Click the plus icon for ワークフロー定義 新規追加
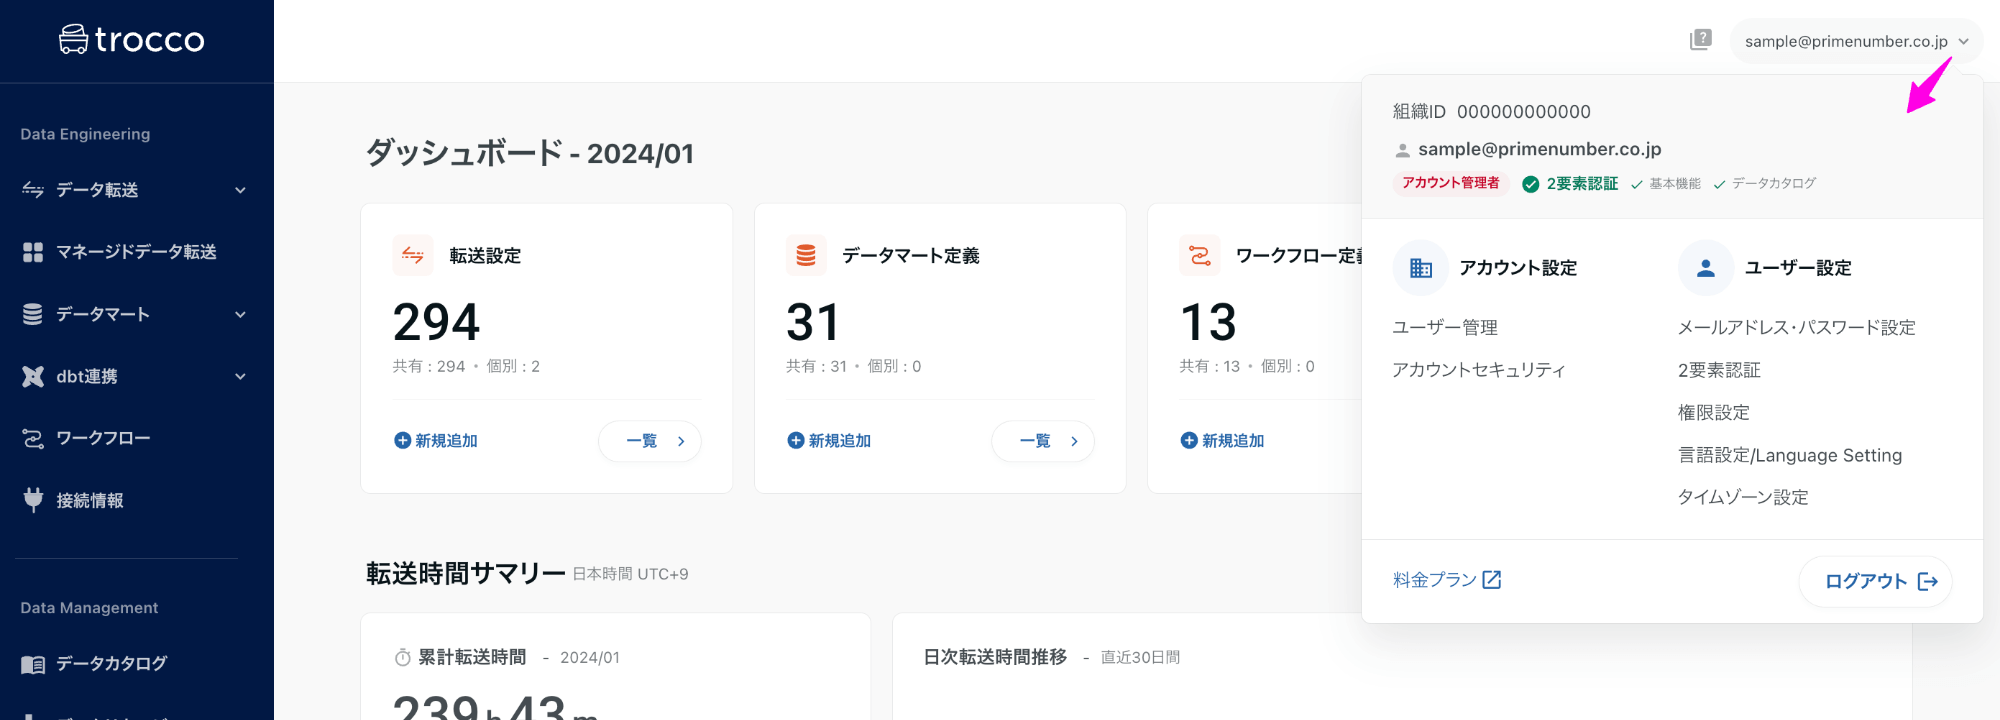The image size is (2000, 720). coord(1189,441)
